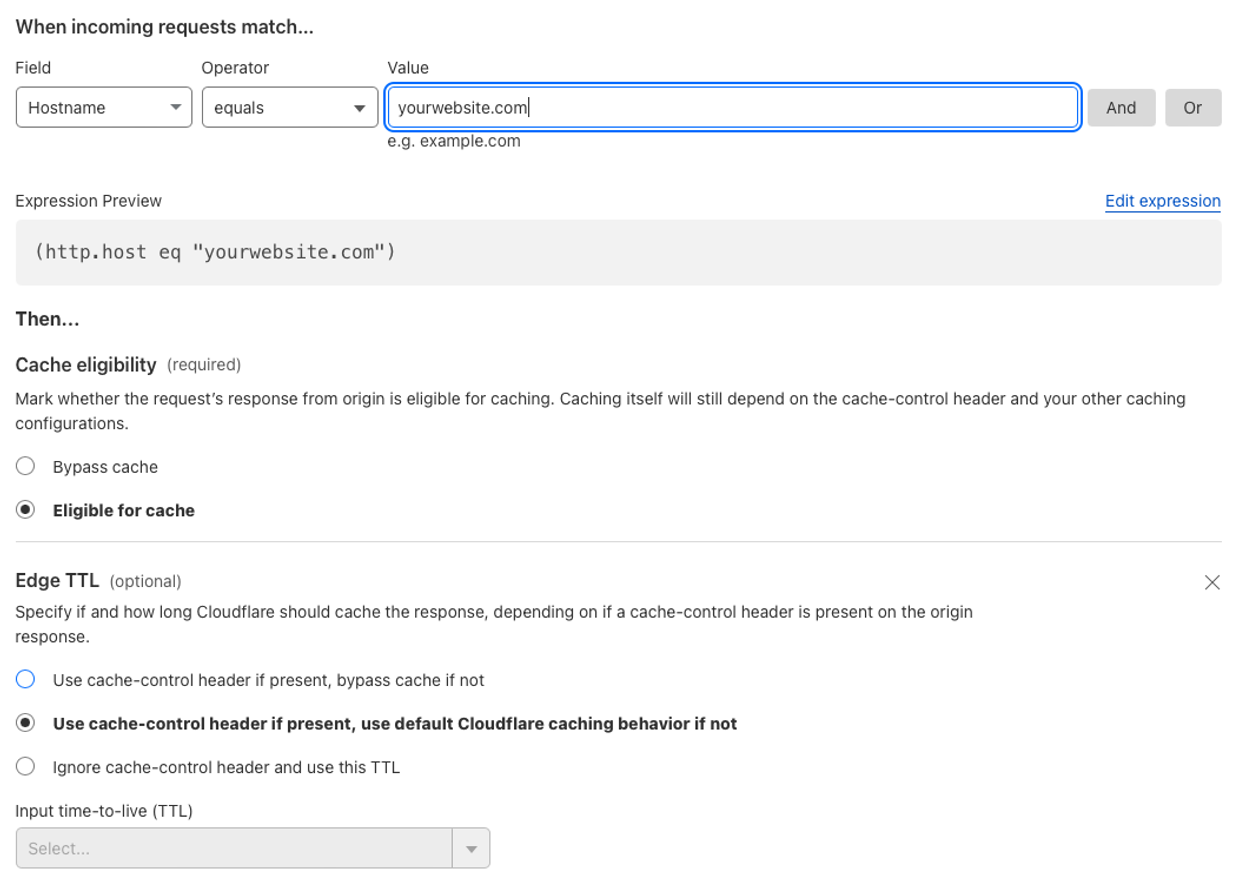
Task: Click the e.g. example.com hint text
Action: pyautogui.click(x=455, y=141)
